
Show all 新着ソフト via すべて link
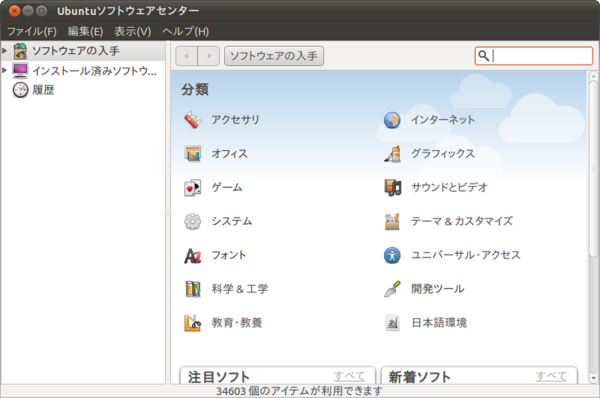click(x=551, y=376)
